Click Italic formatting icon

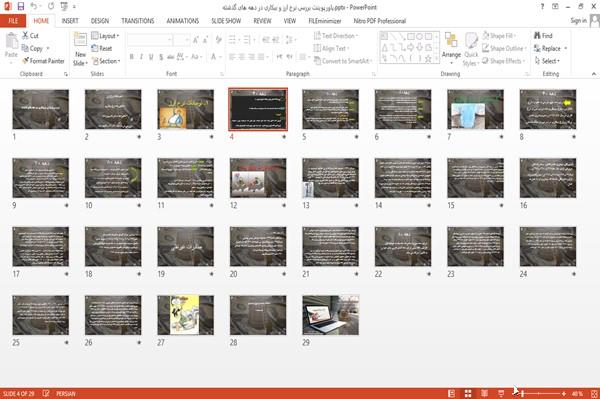pyautogui.click(x=141, y=57)
